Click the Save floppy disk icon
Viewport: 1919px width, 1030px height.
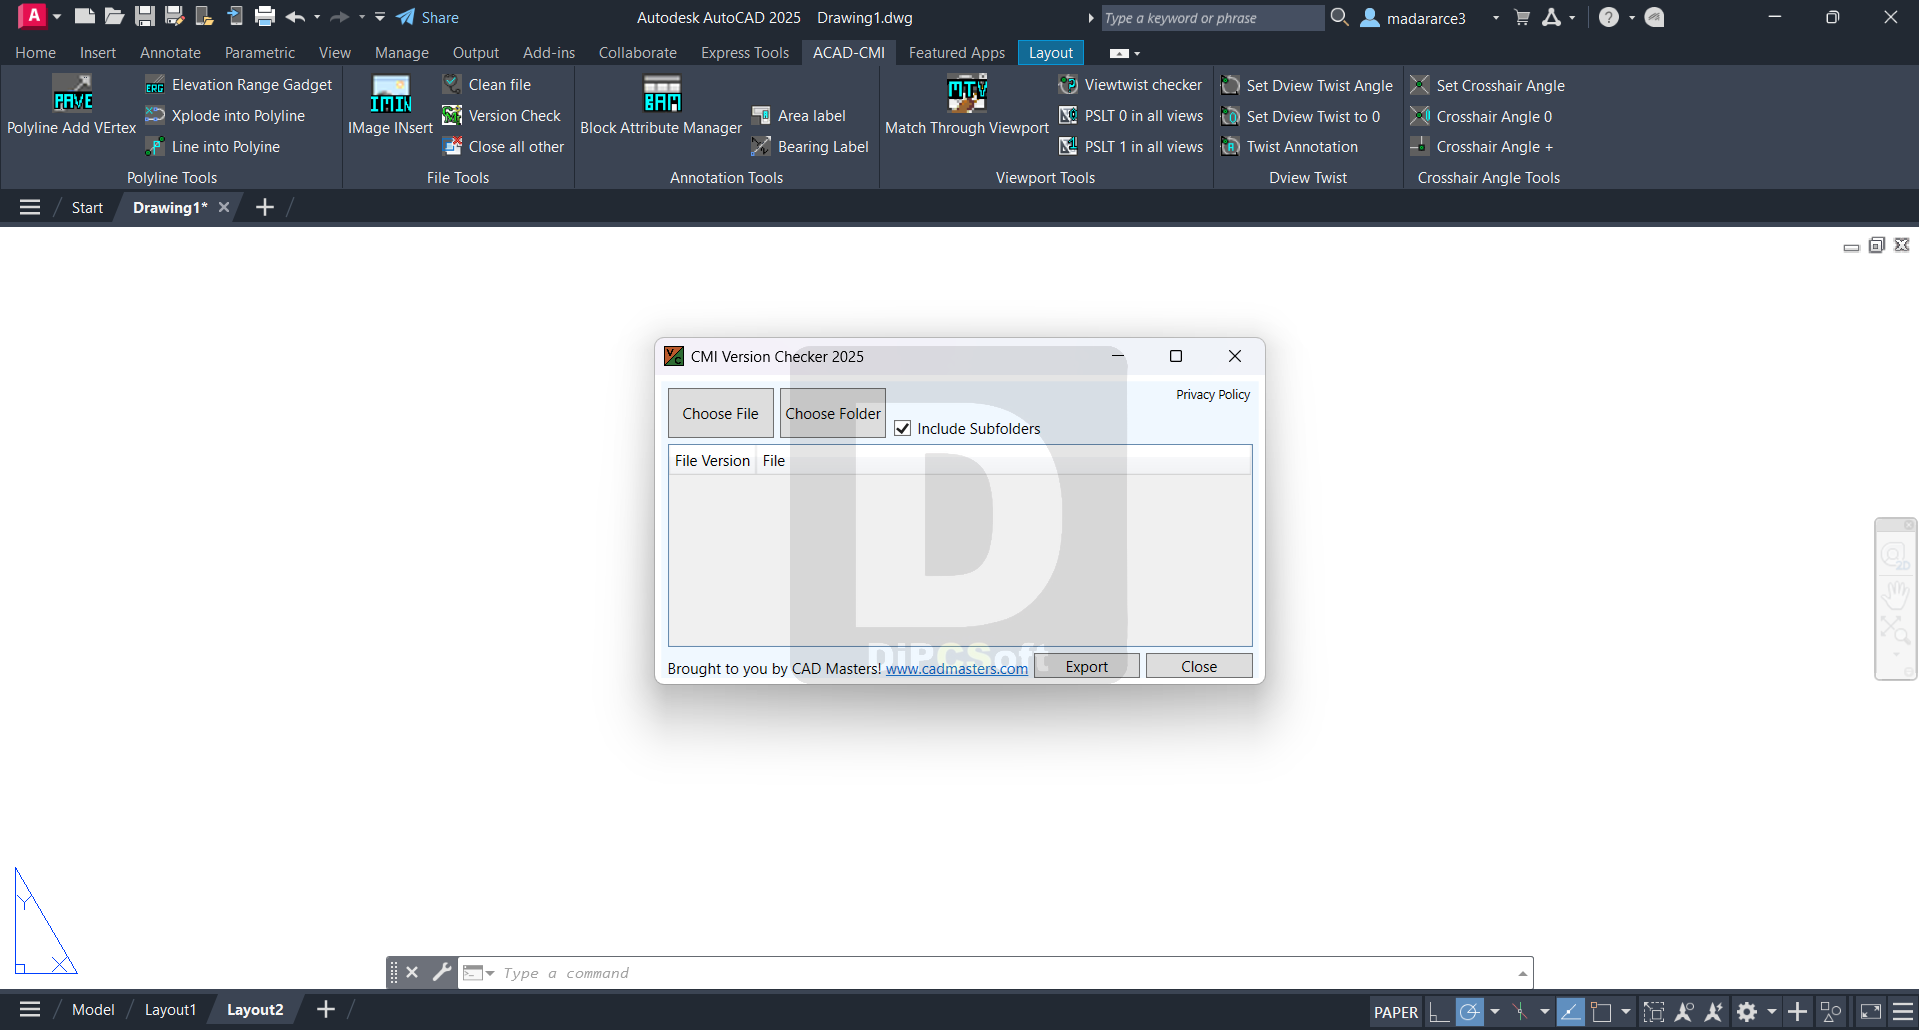(x=145, y=16)
